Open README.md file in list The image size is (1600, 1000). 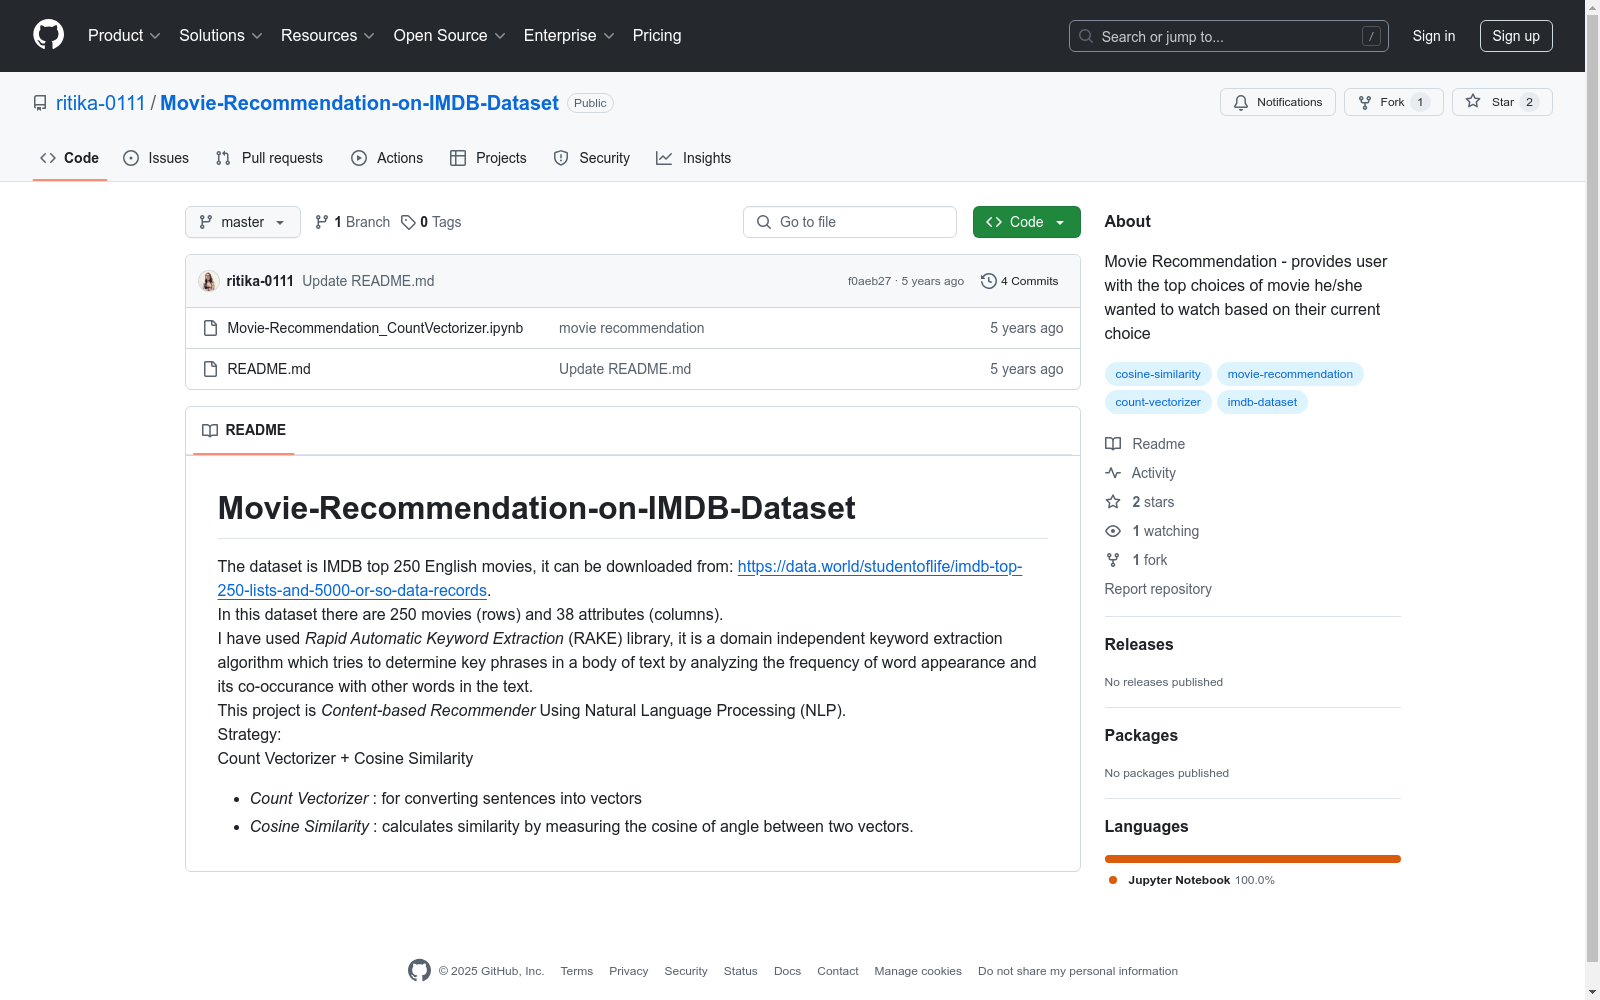coord(269,369)
